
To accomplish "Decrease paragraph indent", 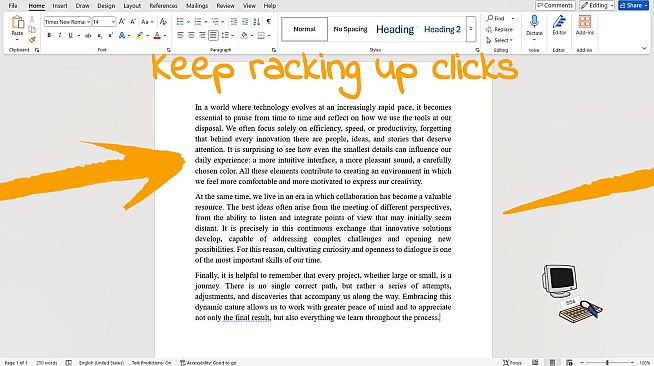I will [x=234, y=22].
